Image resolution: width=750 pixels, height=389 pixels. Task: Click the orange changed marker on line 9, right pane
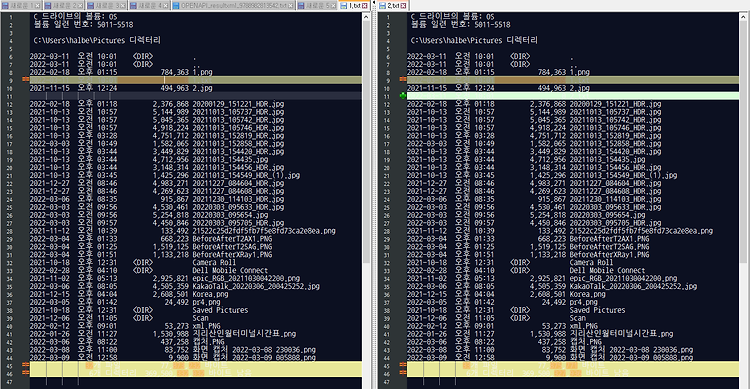[x=403, y=79]
